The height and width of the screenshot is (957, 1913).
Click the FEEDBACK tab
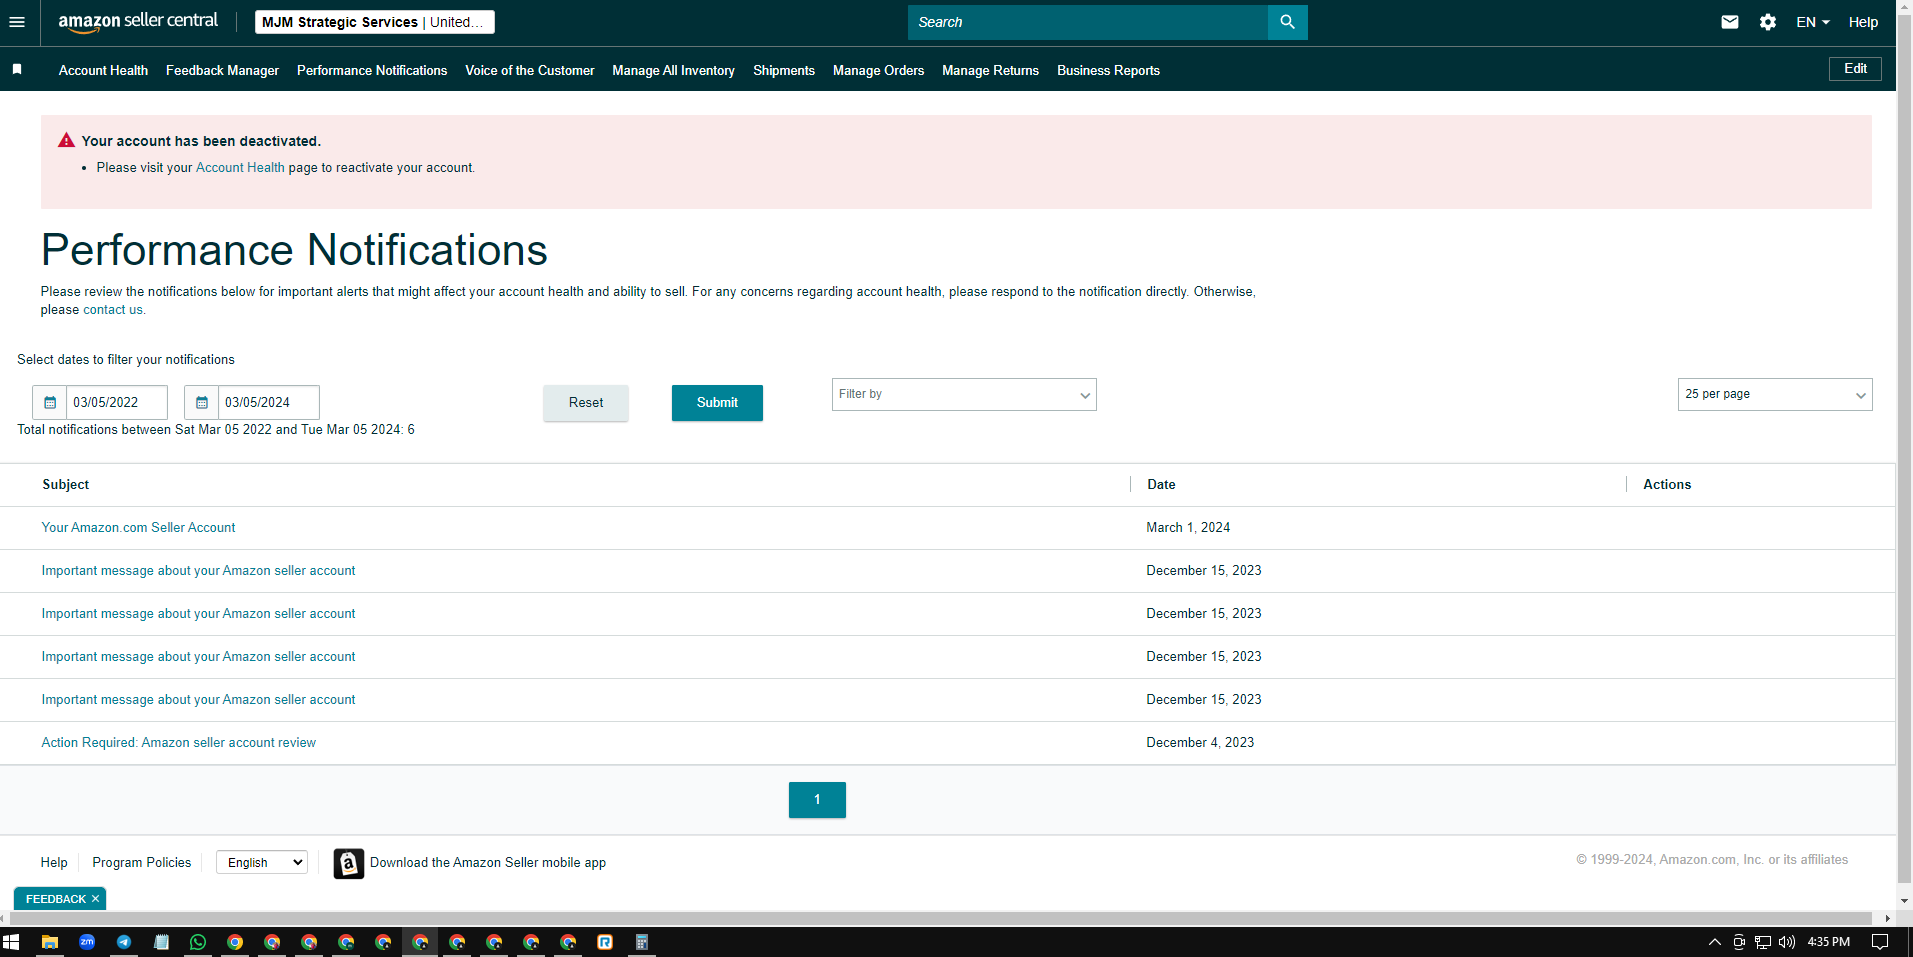point(56,899)
